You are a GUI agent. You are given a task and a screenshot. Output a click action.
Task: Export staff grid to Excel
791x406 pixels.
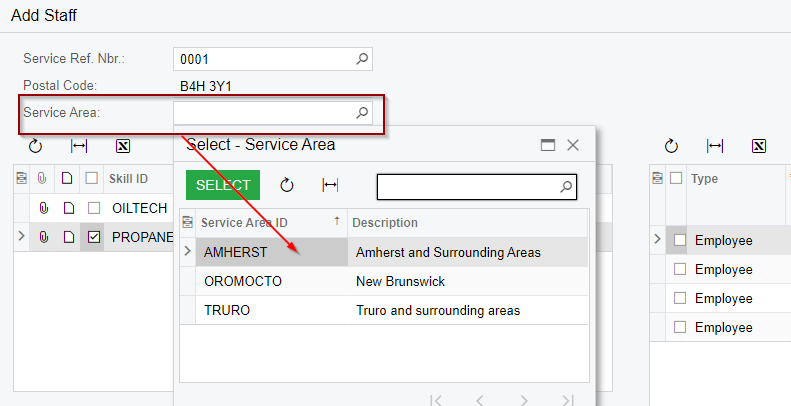[759, 146]
